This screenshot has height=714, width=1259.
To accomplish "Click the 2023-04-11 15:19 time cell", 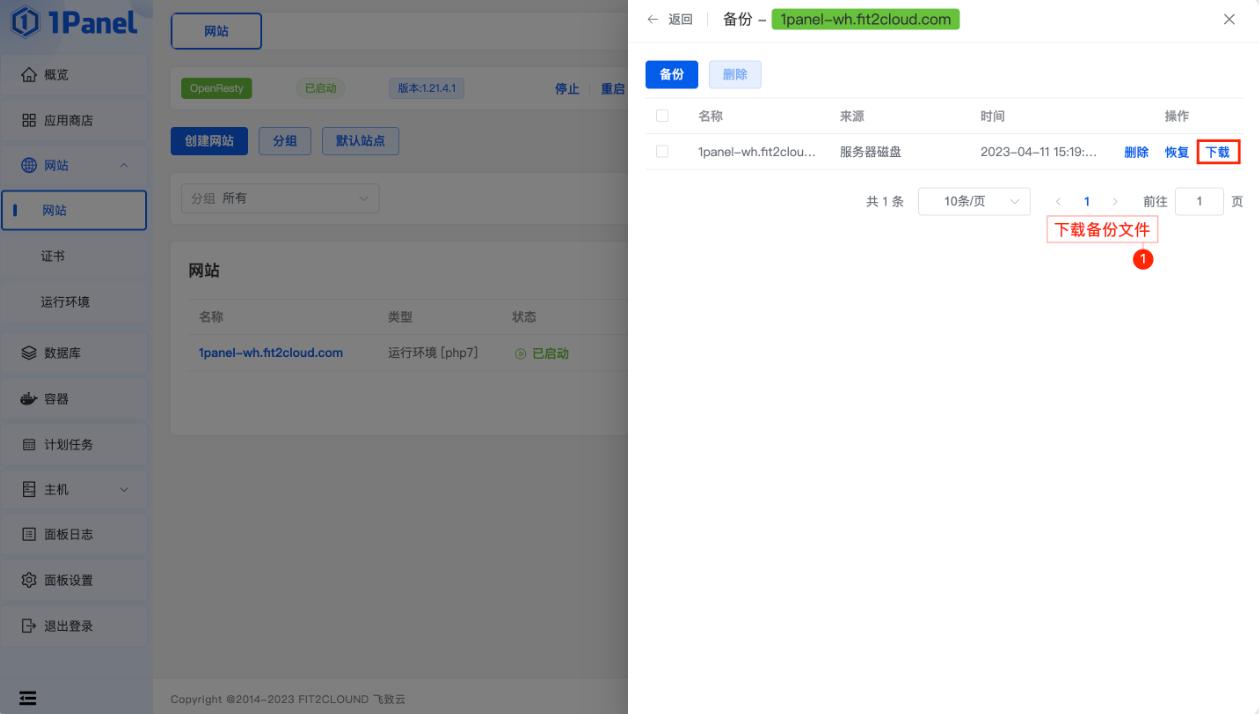I will click(1038, 152).
